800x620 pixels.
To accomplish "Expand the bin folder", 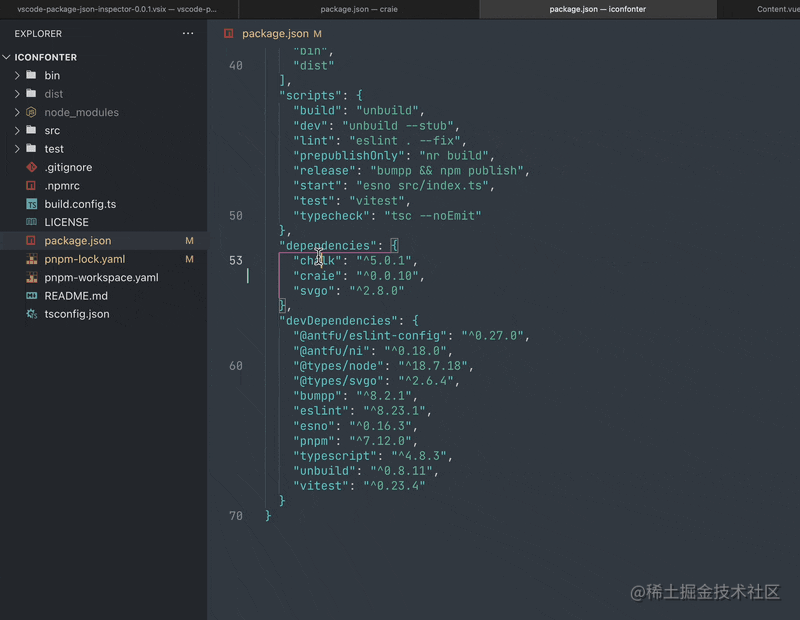I will (x=15, y=75).
